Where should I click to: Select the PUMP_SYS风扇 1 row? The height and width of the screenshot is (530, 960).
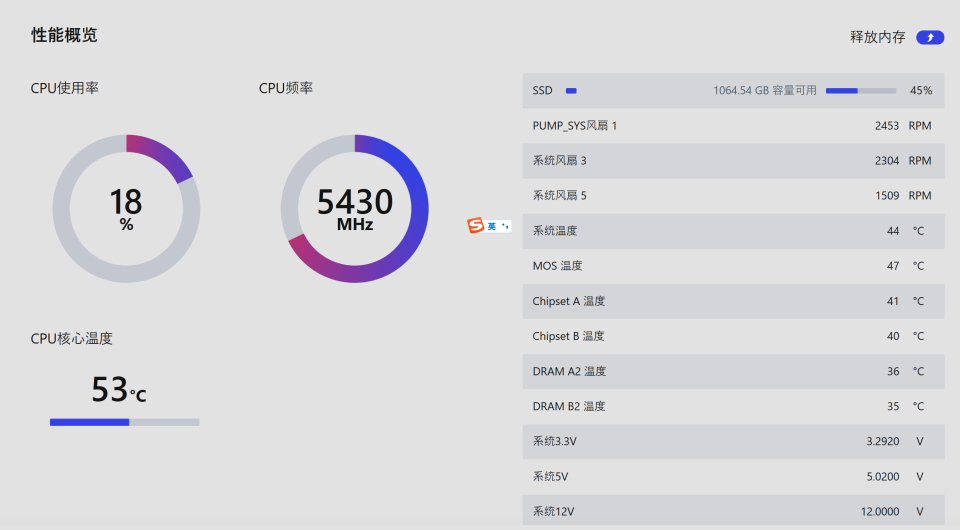(732, 126)
